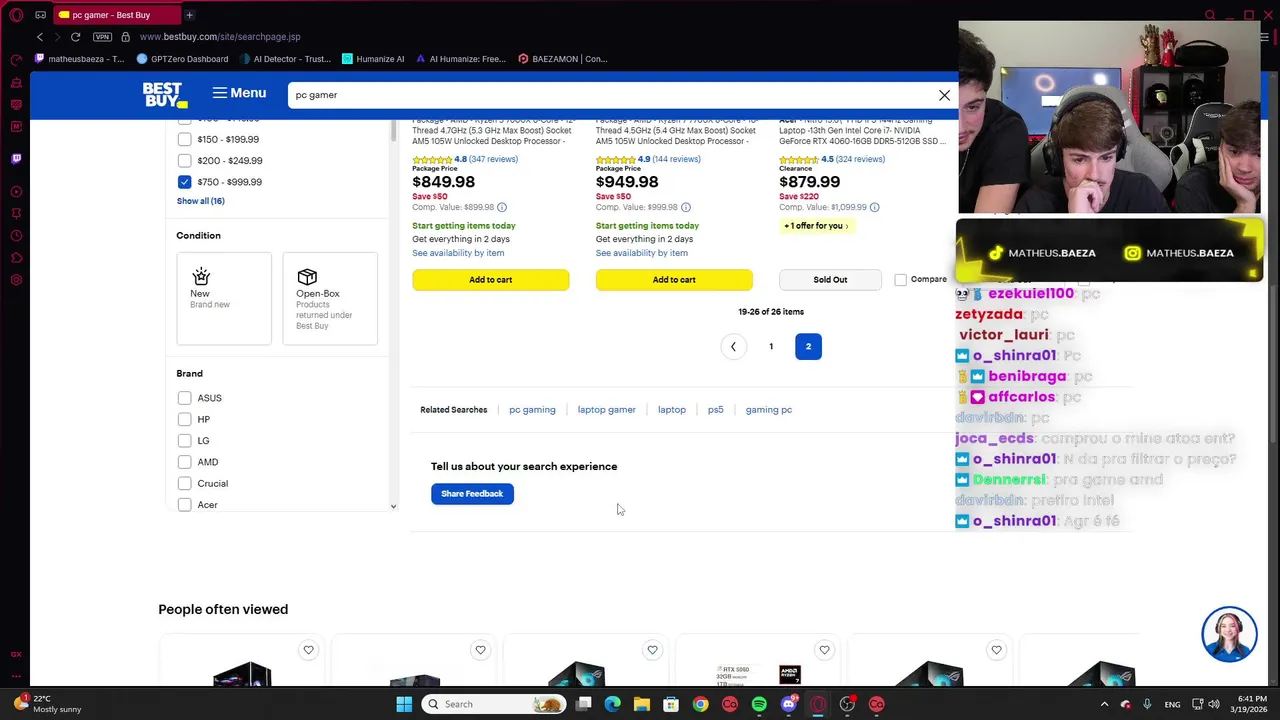
Task: Filter by LG brand
Action: 184,441
